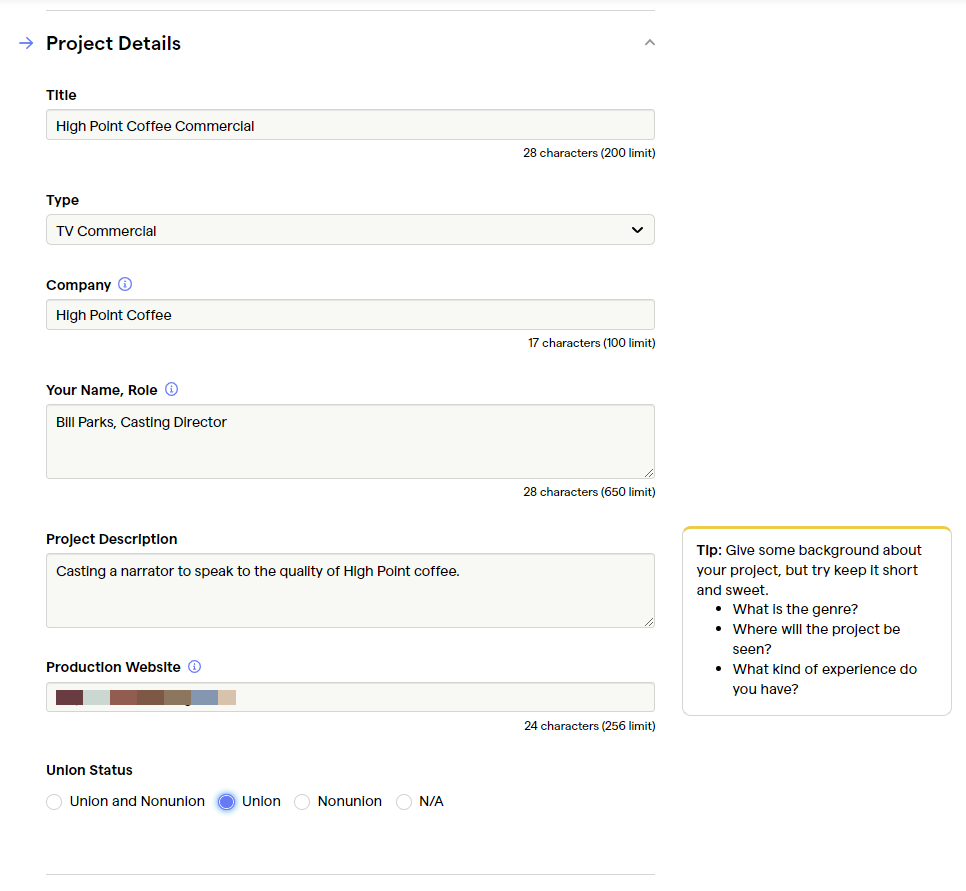
Task: Click the '24 characters (256 limit)' counter text
Action: tap(590, 726)
